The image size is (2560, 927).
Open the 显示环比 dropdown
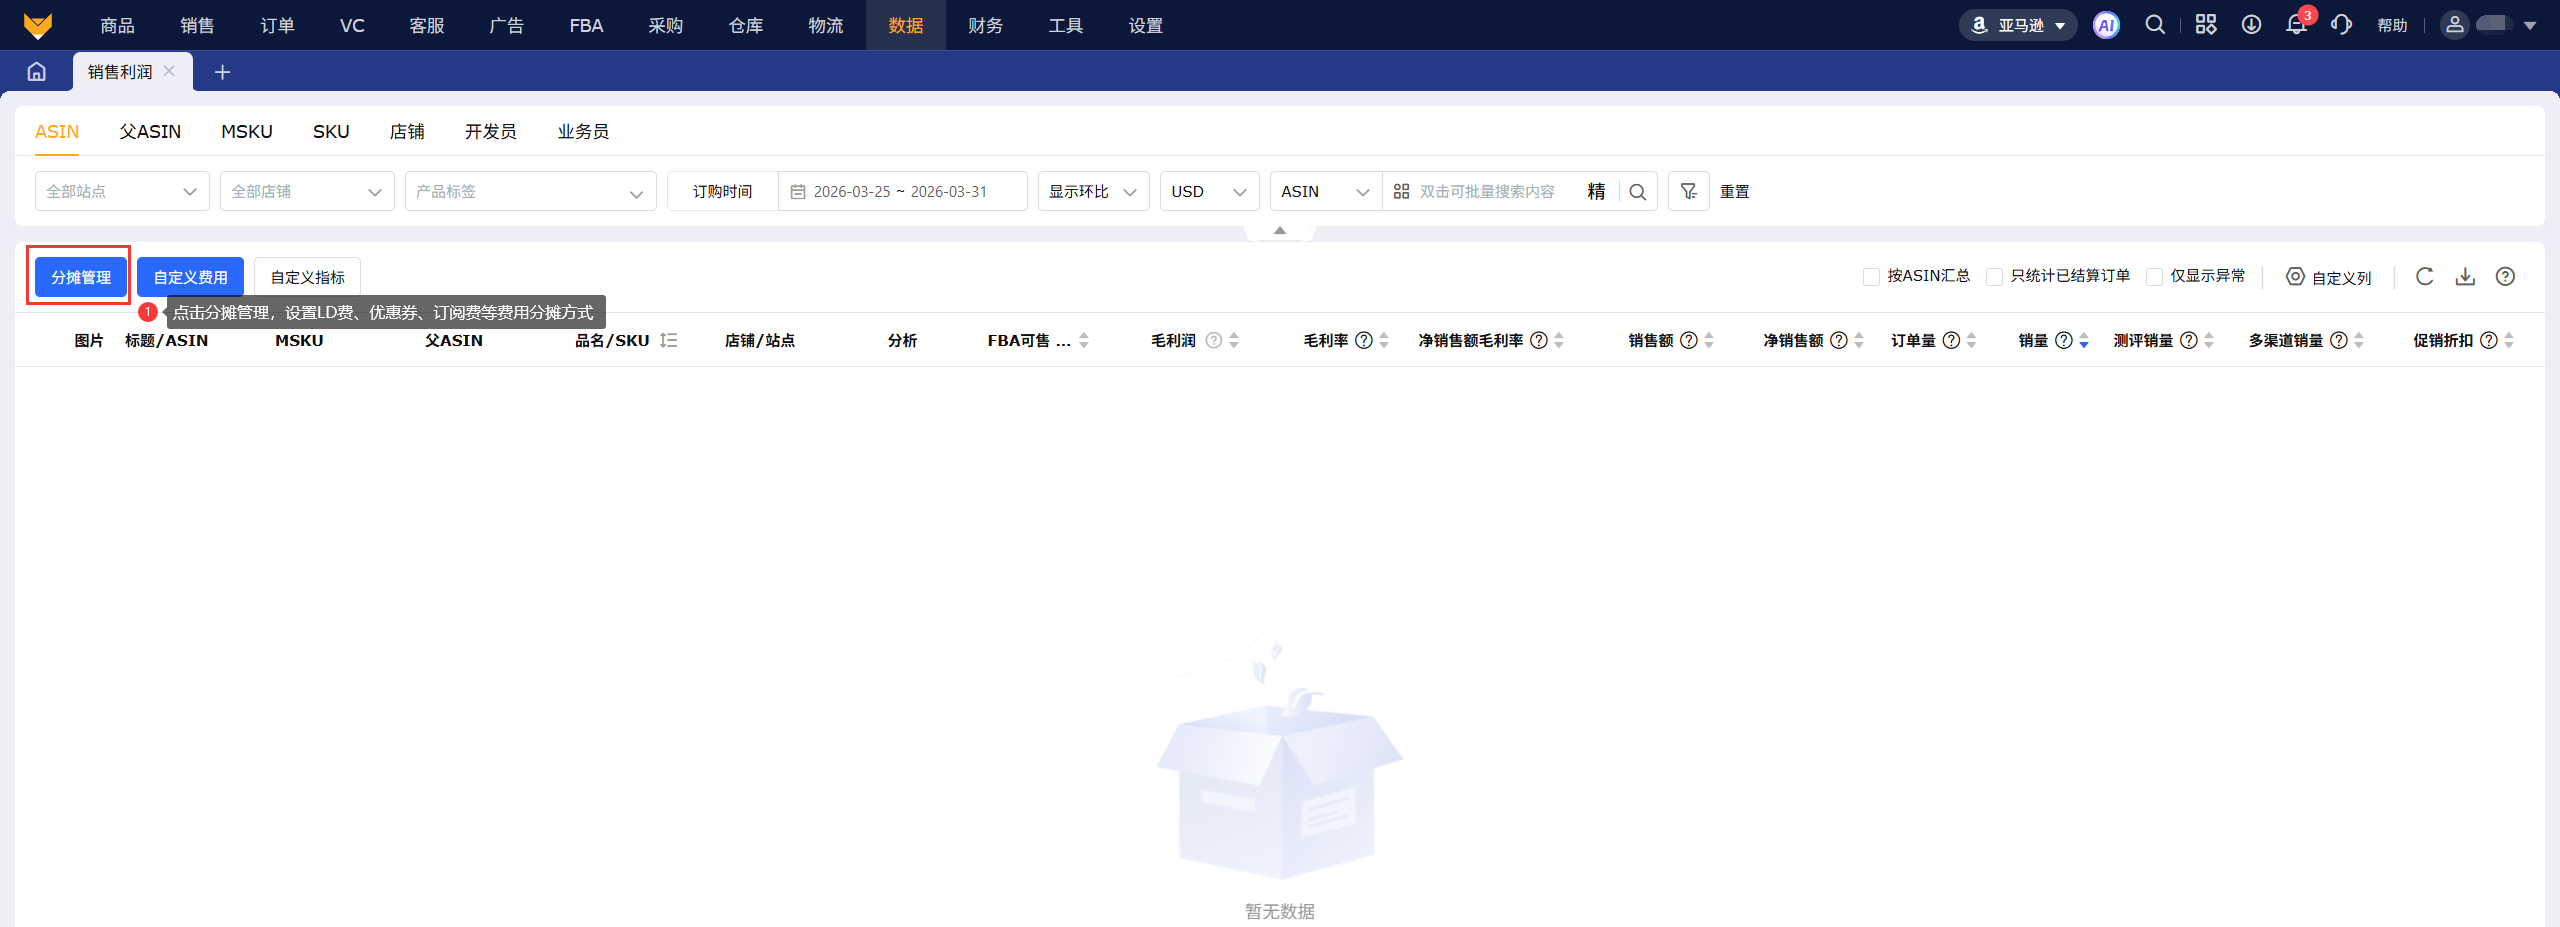pyautogui.click(x=1093, y=191)
